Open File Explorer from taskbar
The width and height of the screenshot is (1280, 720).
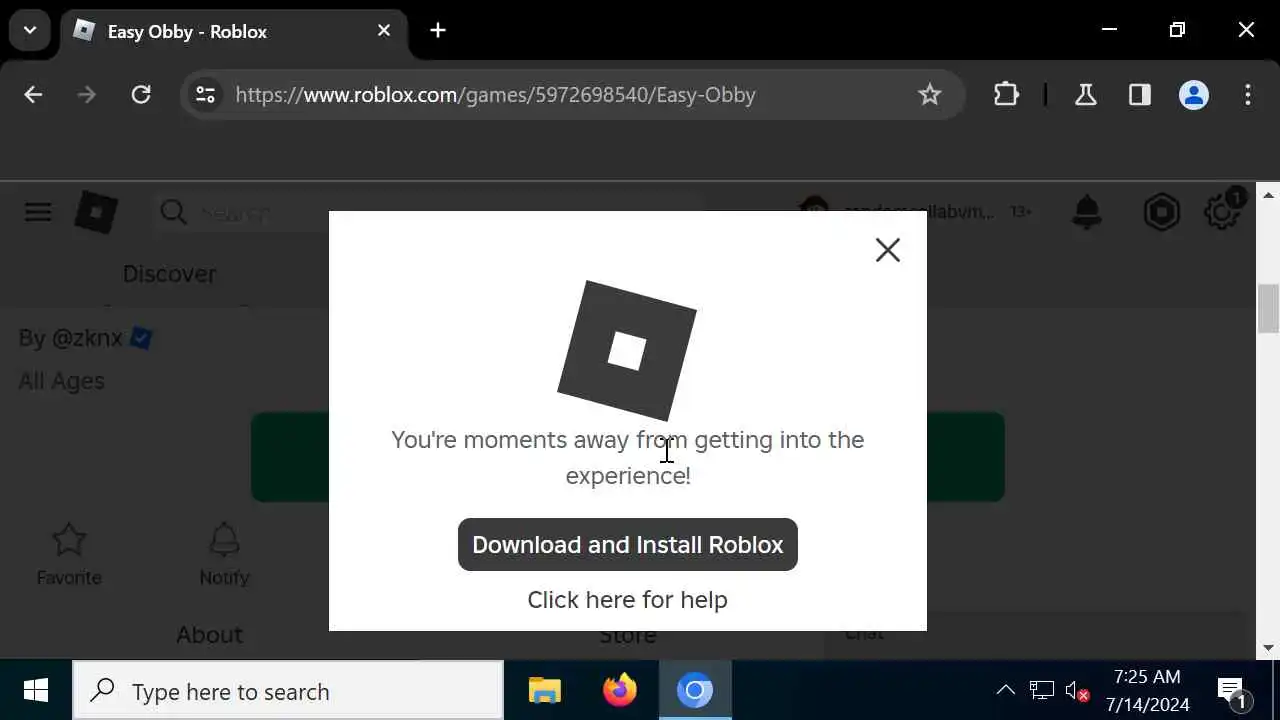pos(545,691)
